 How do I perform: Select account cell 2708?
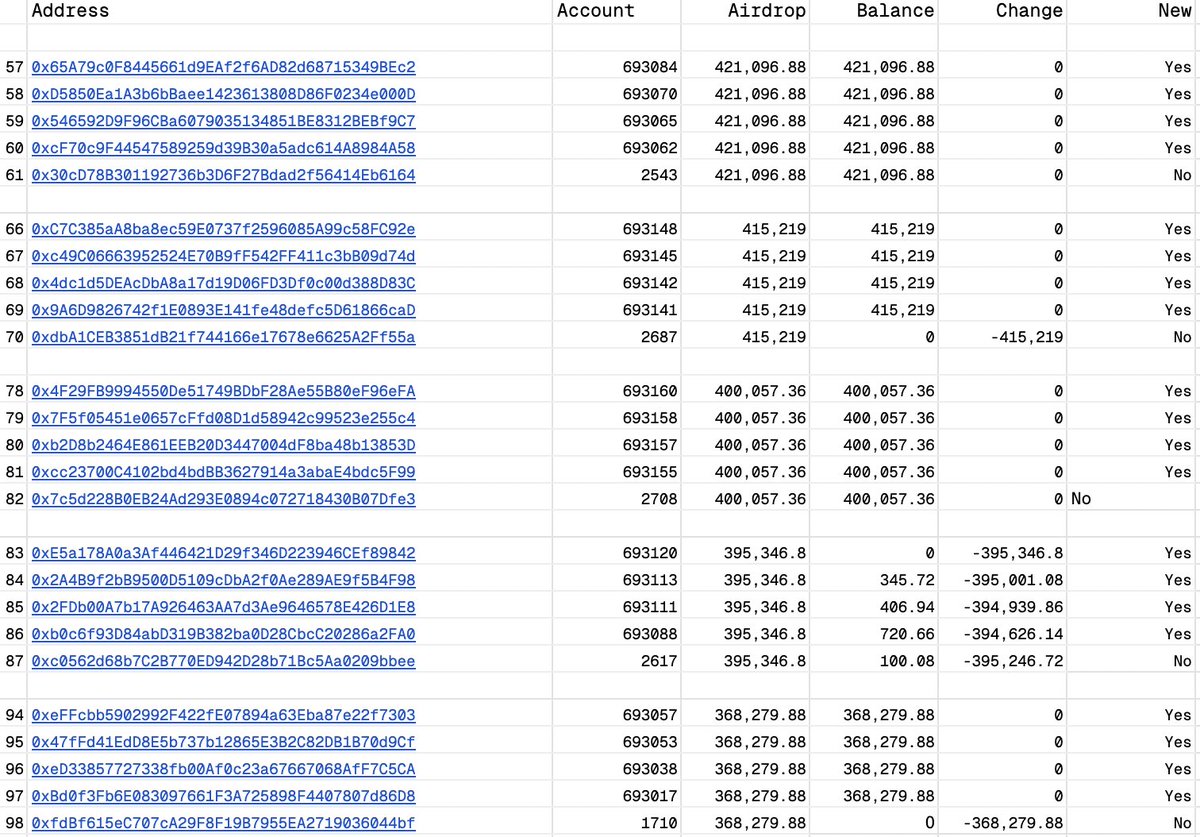[x=659, y=499]
